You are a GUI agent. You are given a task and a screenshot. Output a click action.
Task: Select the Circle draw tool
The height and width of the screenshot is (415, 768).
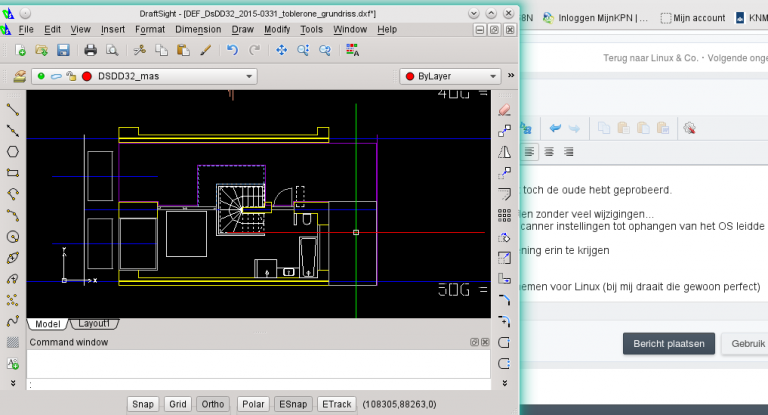point(13,237)
